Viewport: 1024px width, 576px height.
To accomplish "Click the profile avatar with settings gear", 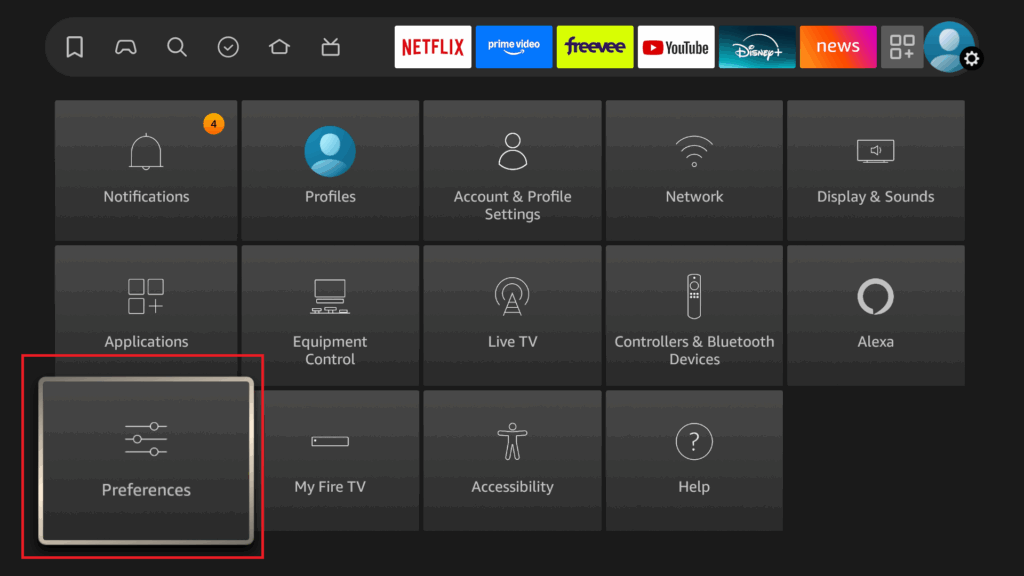I will (x=950, y=47).
